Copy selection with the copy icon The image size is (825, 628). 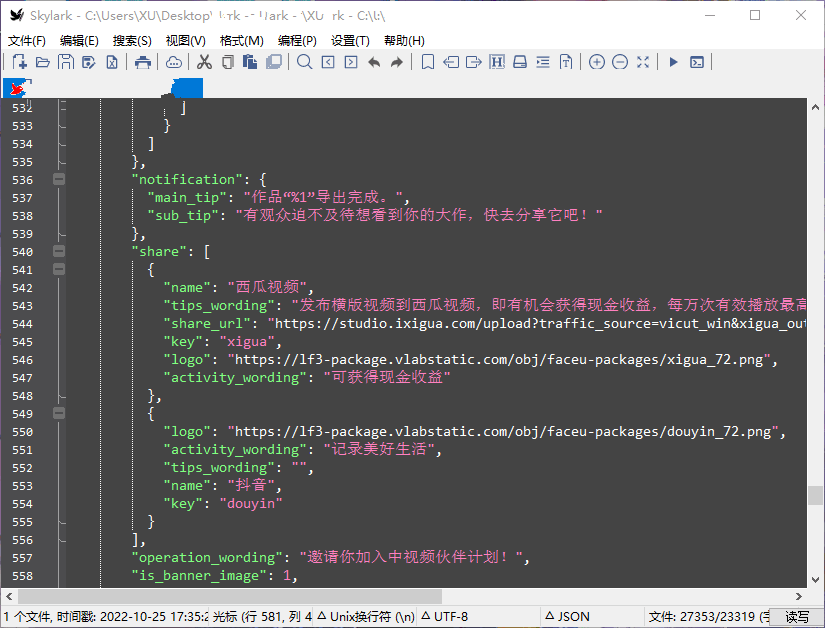[x=227, y=62]
